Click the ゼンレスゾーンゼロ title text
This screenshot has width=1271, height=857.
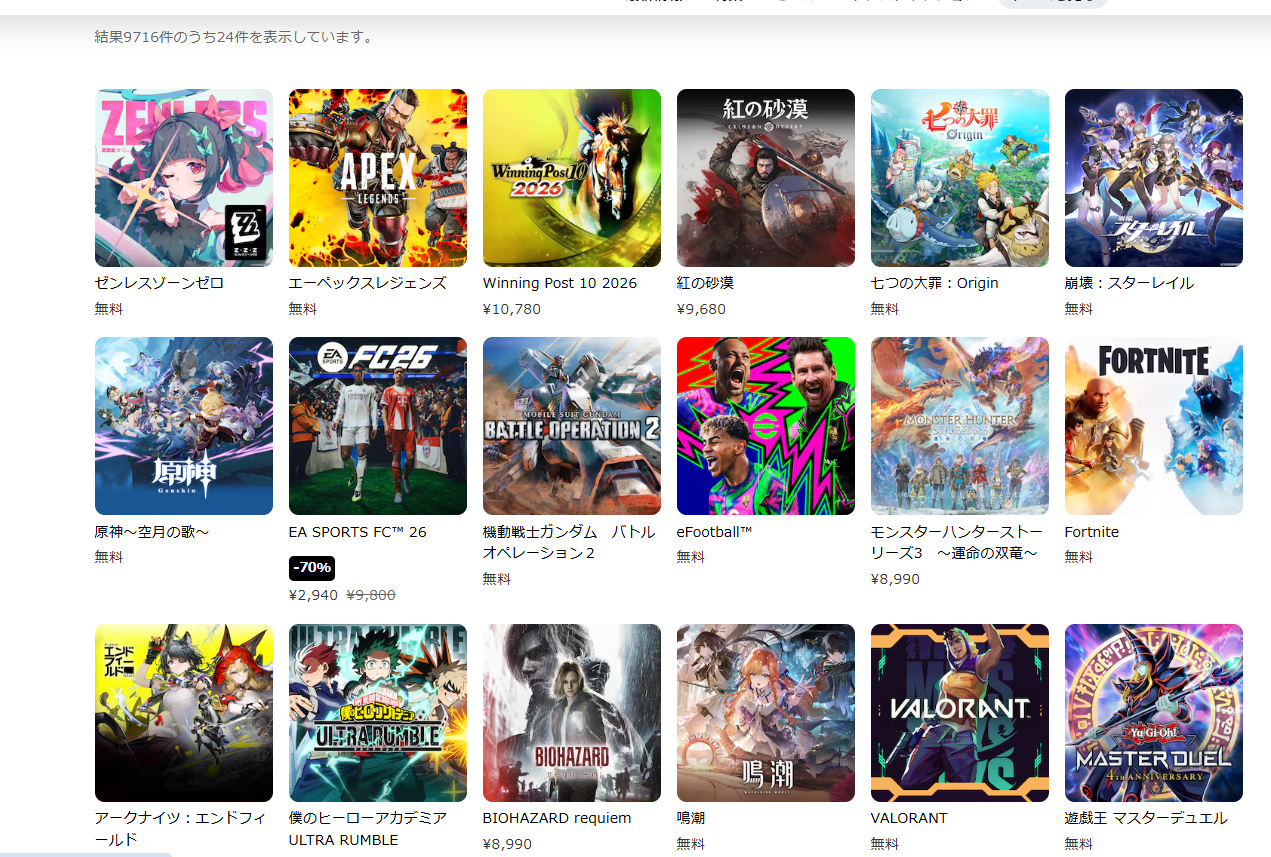tap(159, 283)
